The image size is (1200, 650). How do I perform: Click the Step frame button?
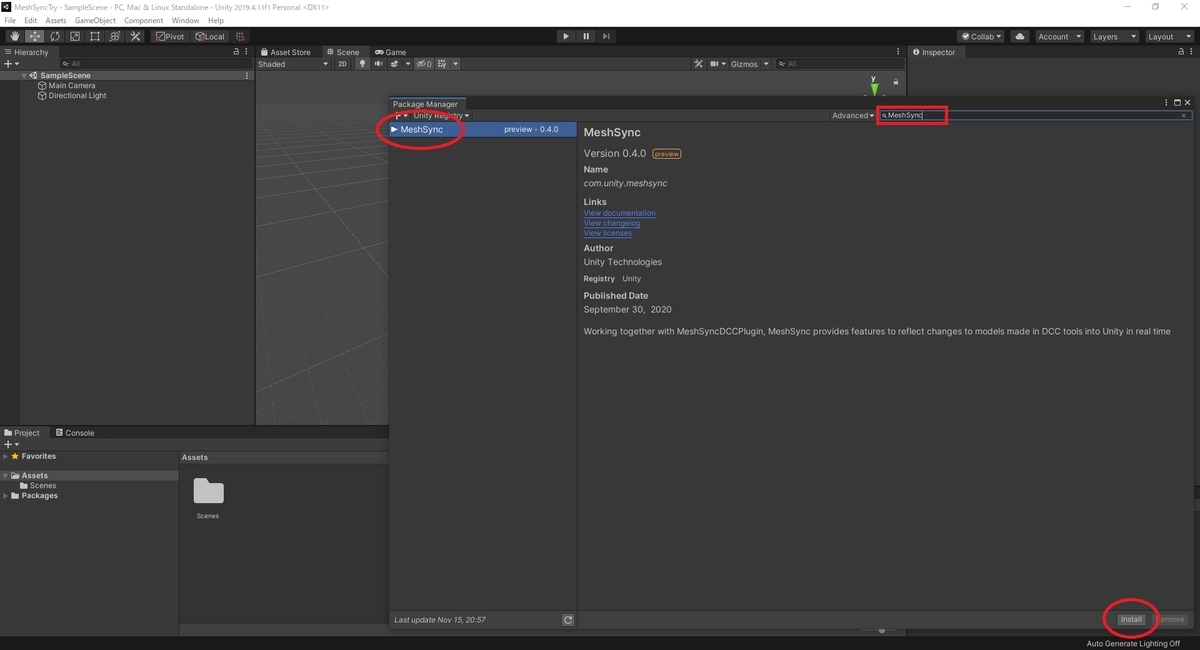click(606, 36)
